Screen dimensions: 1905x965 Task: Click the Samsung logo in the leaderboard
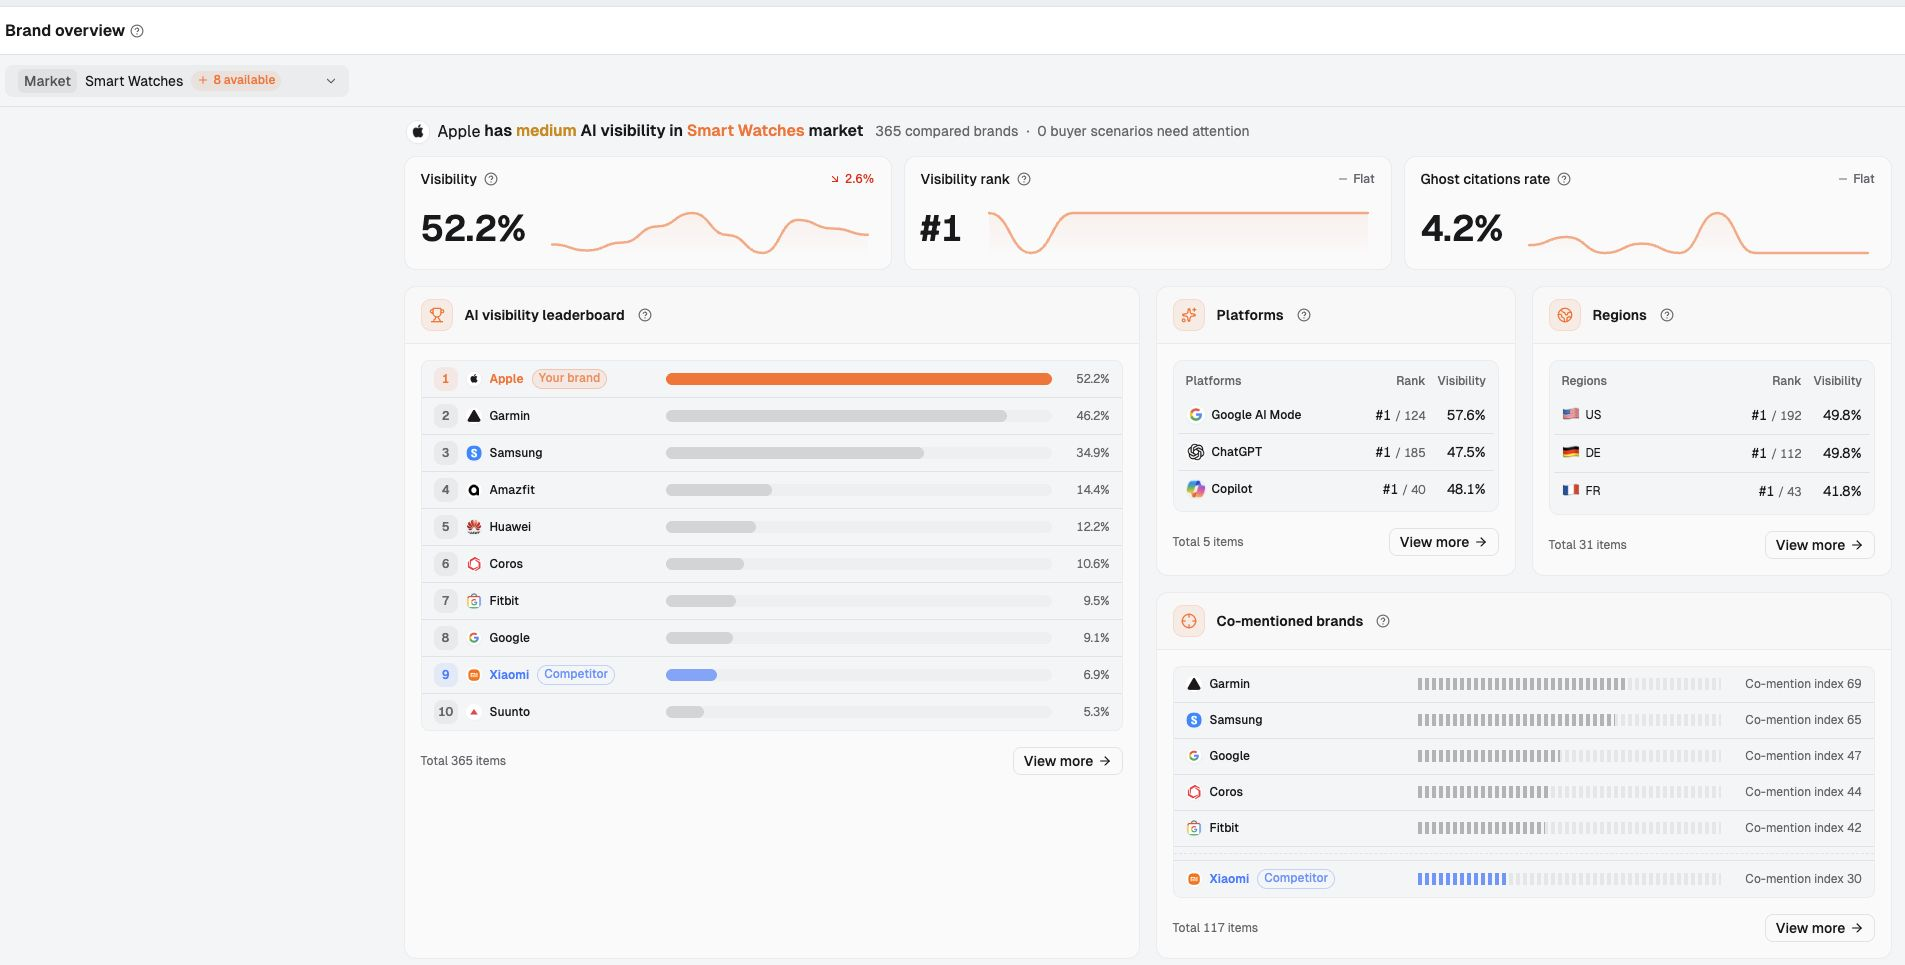point(474,453)
